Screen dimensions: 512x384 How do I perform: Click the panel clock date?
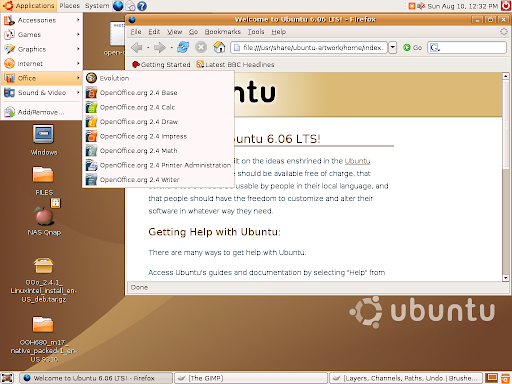pyautogui.click(x=463, y=6)
